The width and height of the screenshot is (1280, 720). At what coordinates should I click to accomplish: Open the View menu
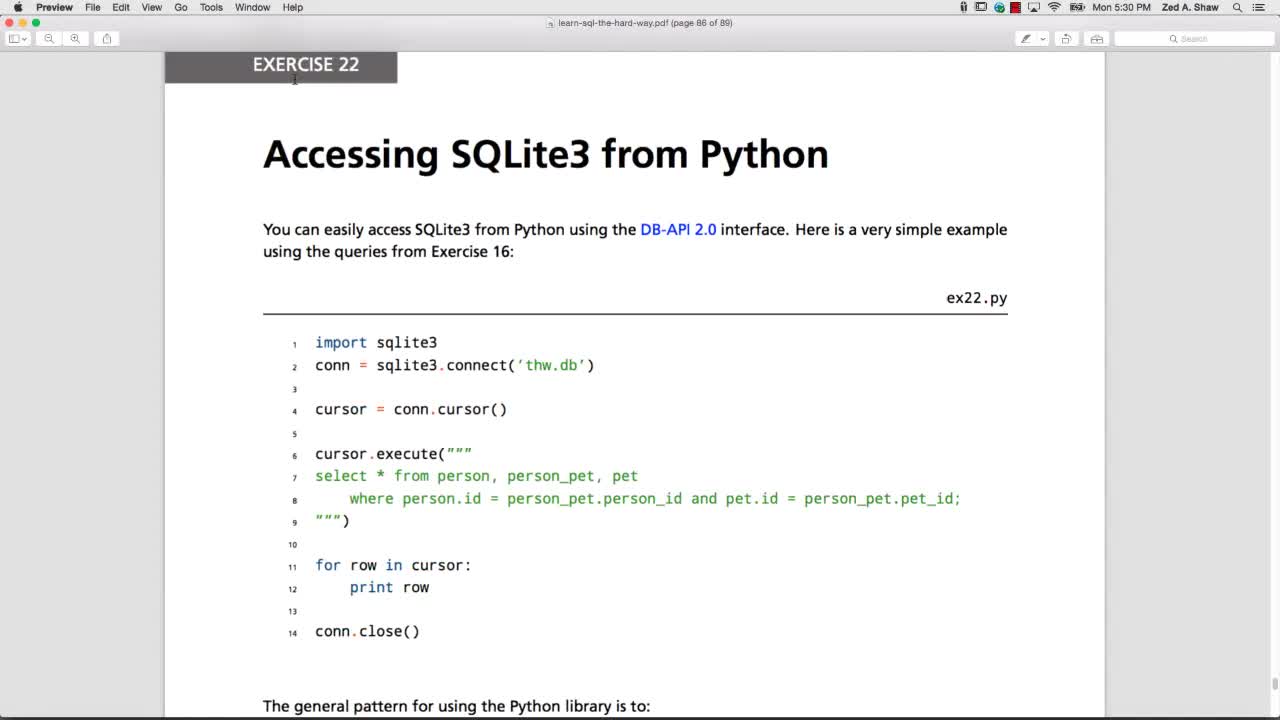[151, 7]
